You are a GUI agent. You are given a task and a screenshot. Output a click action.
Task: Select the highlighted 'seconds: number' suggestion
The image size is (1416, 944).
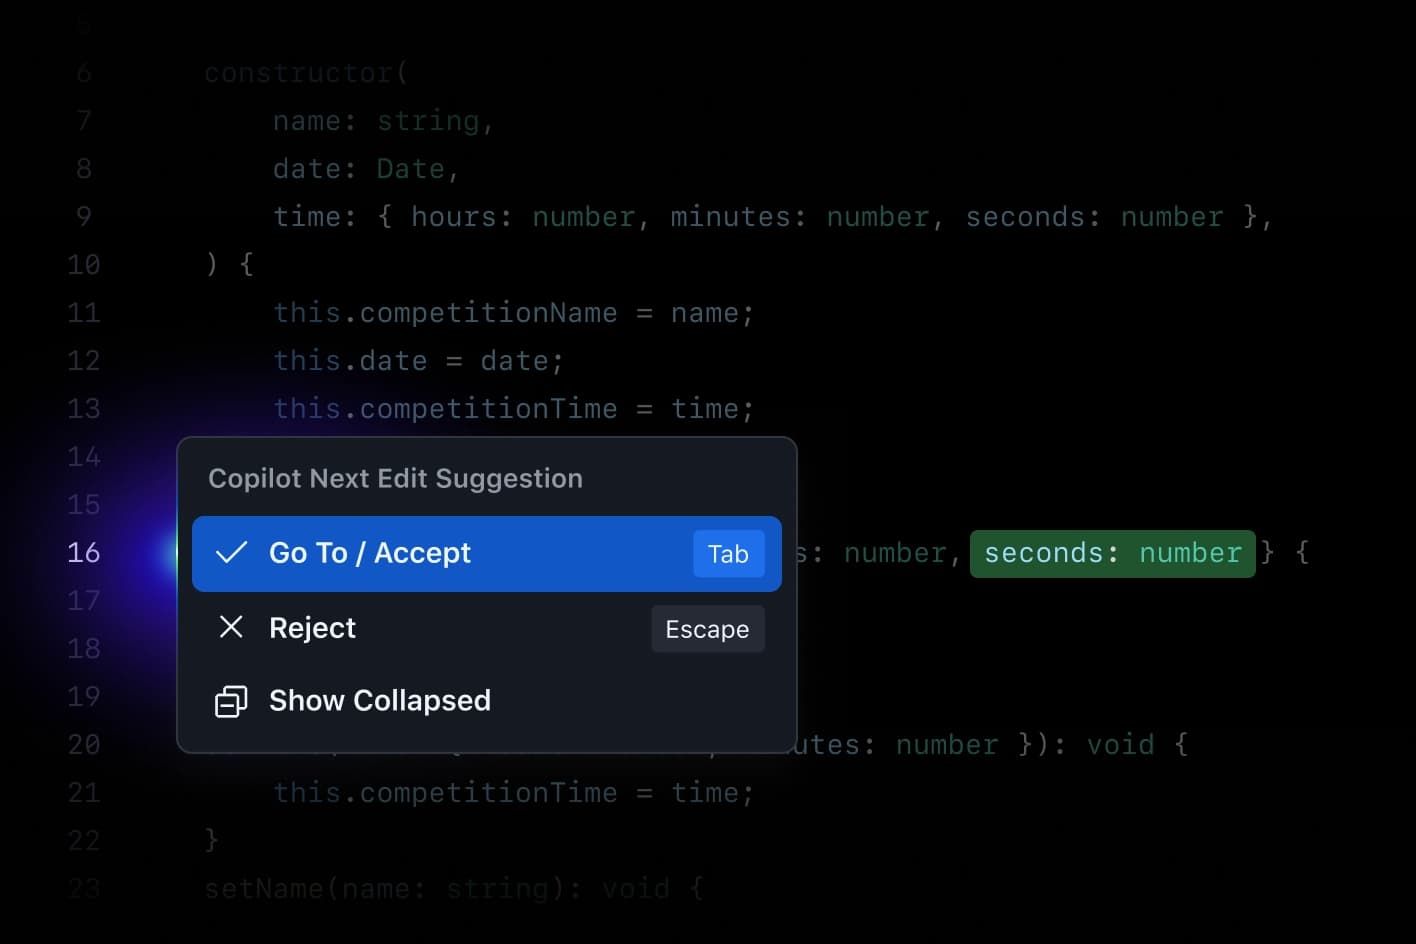pyautogui.click(x=1112, y=553)
